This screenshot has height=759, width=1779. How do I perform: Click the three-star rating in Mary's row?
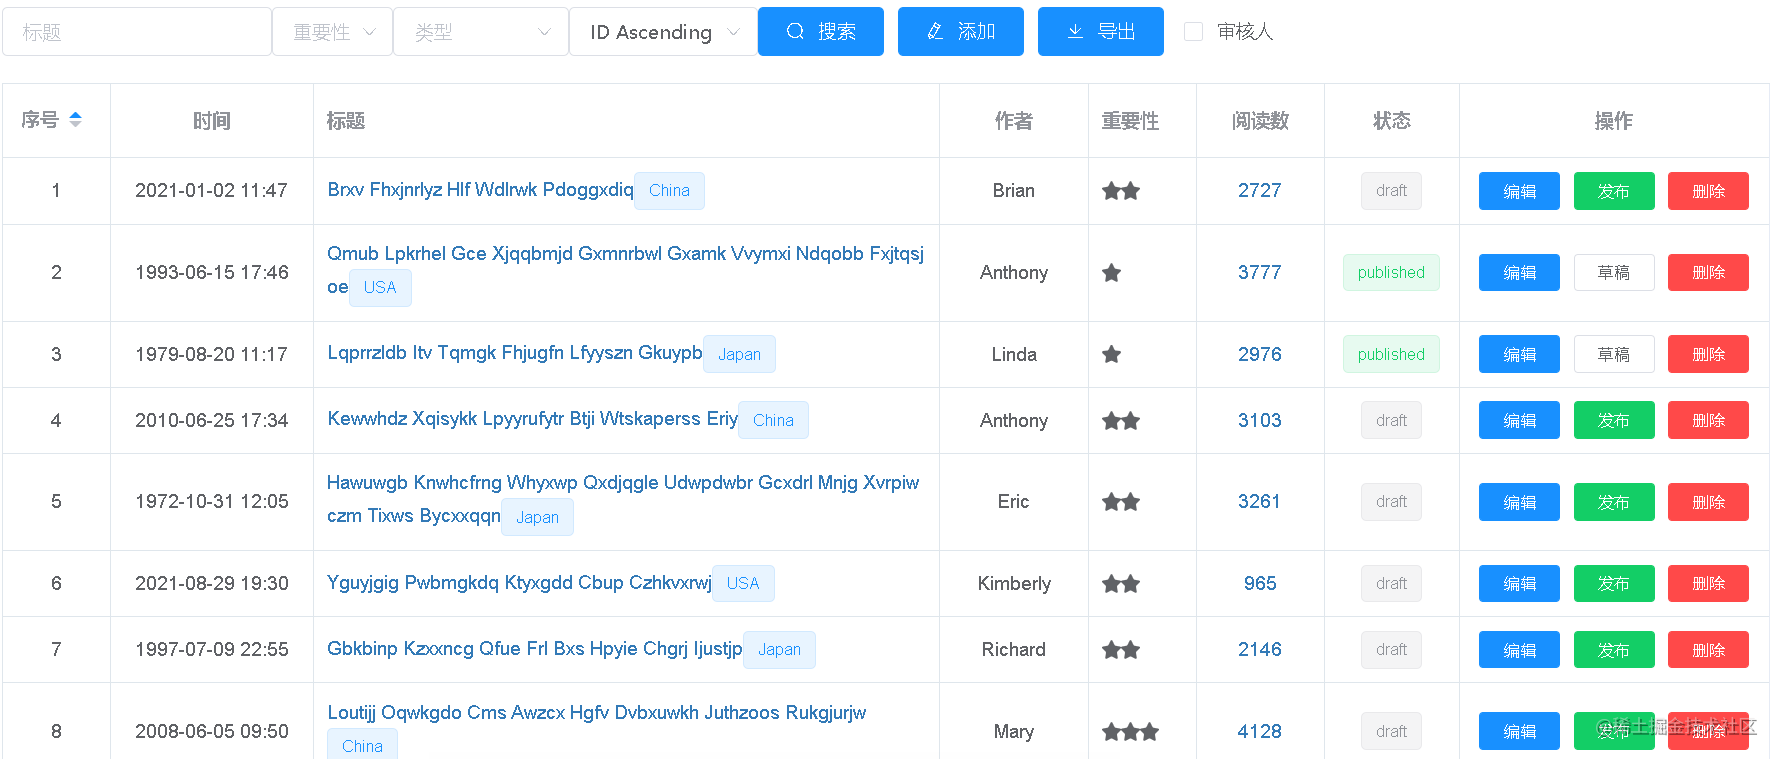pyautogui.click(x=1130, y=732)
